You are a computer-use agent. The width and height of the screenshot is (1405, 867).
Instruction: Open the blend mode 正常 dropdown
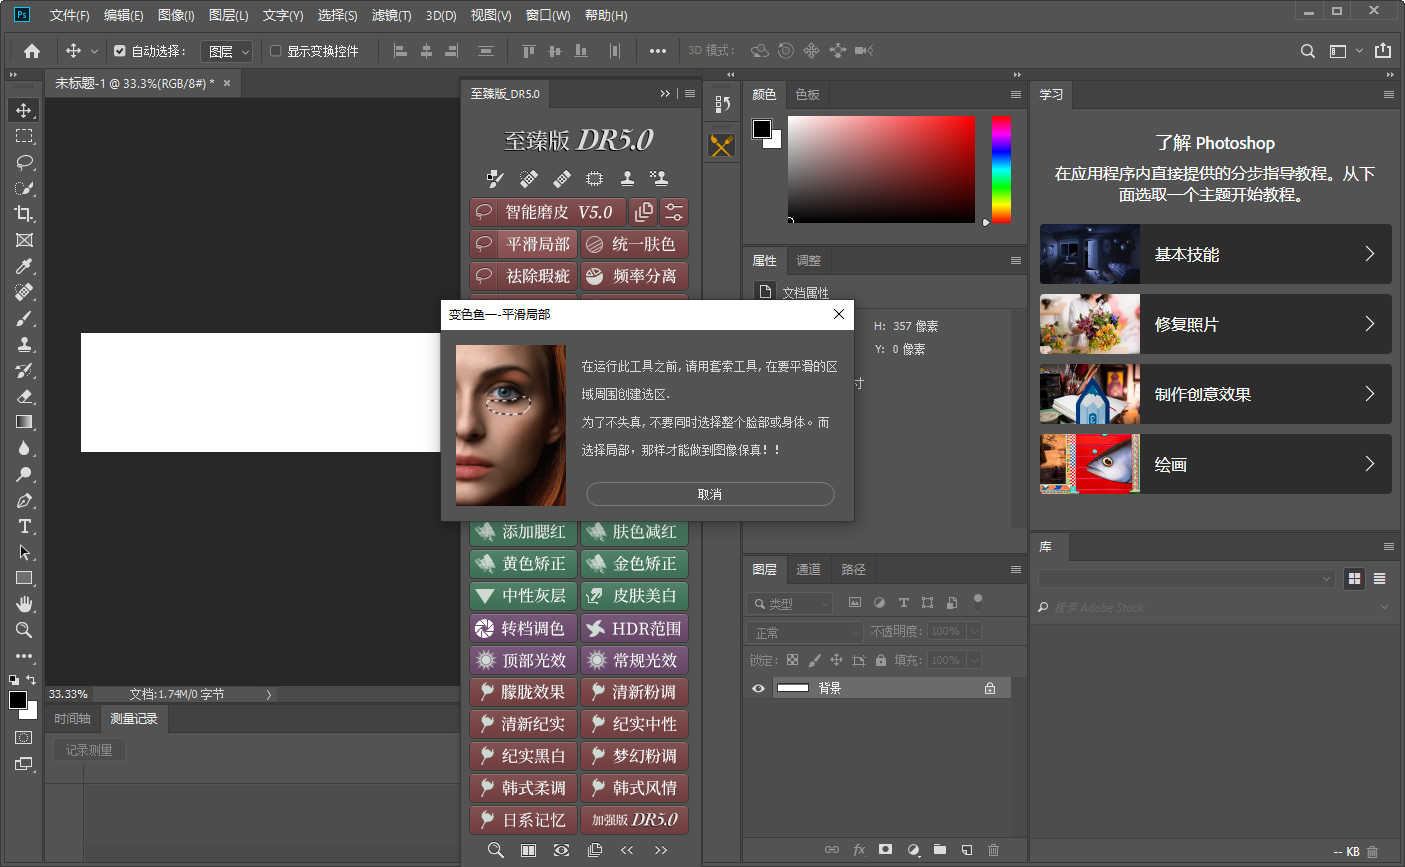[804, 632]
